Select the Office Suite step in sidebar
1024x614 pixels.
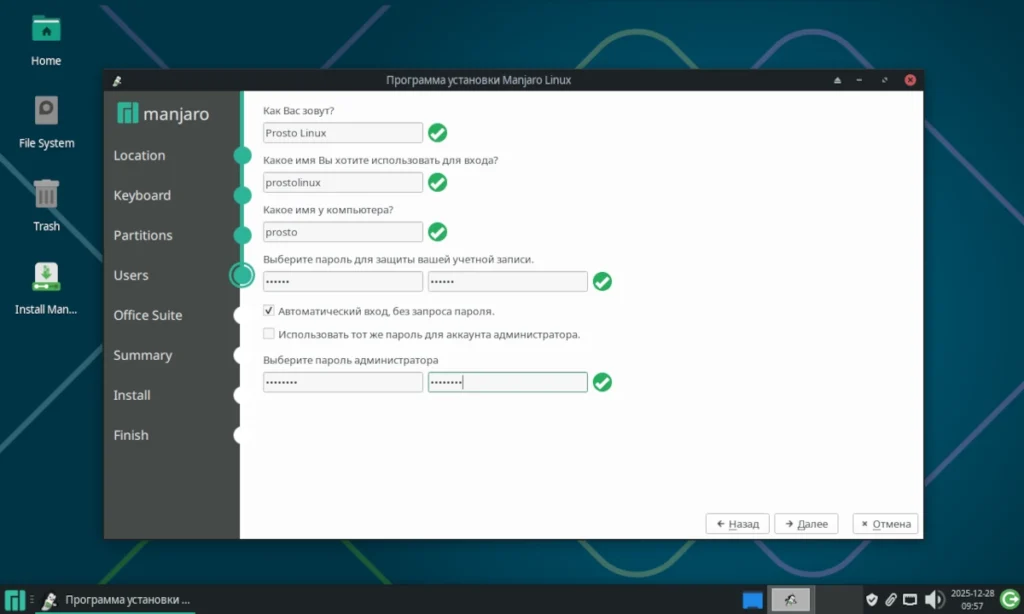click(x=148, y=315)
